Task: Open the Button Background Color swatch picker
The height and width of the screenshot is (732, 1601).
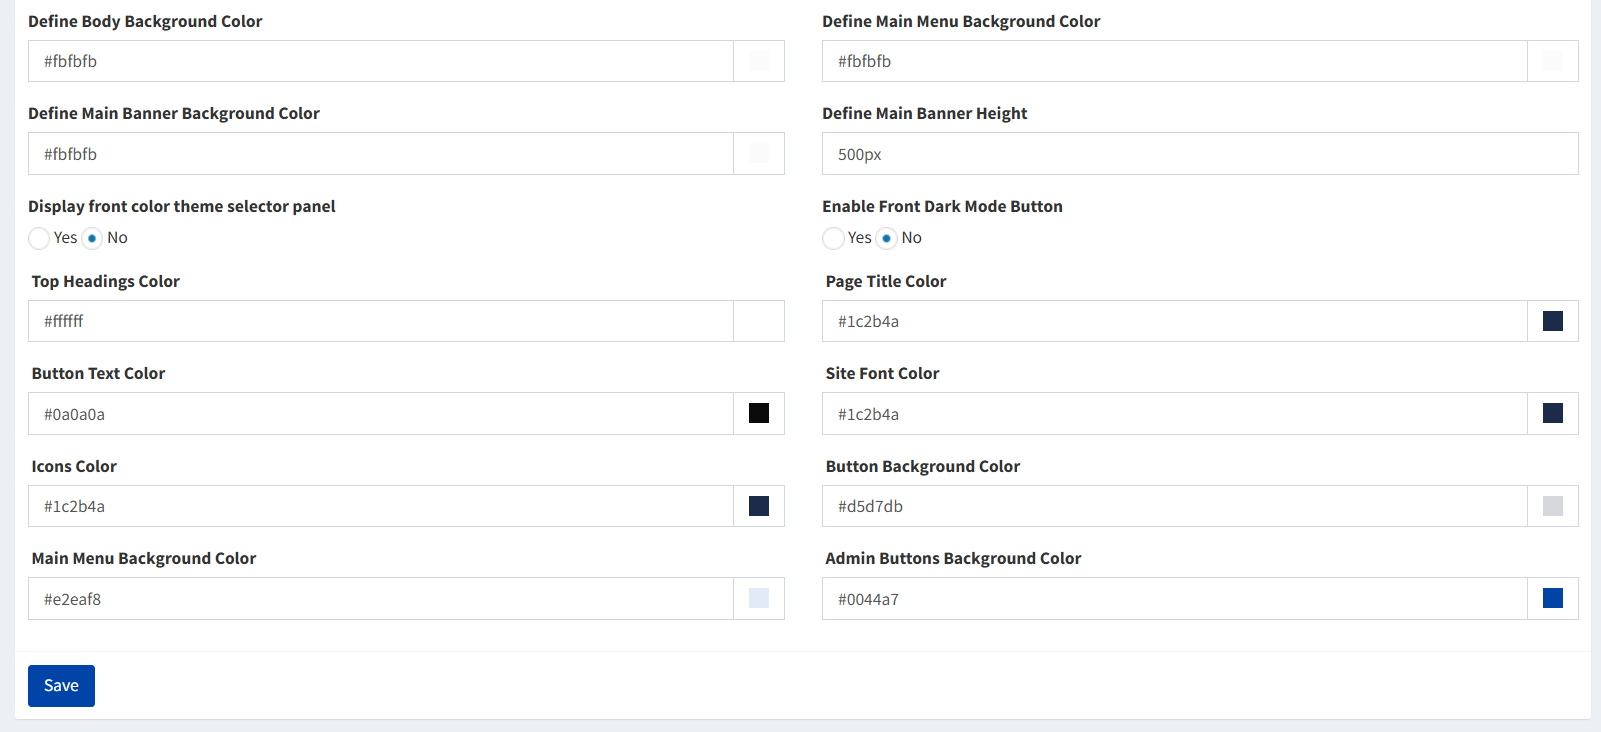Action: click(1551, 506)
